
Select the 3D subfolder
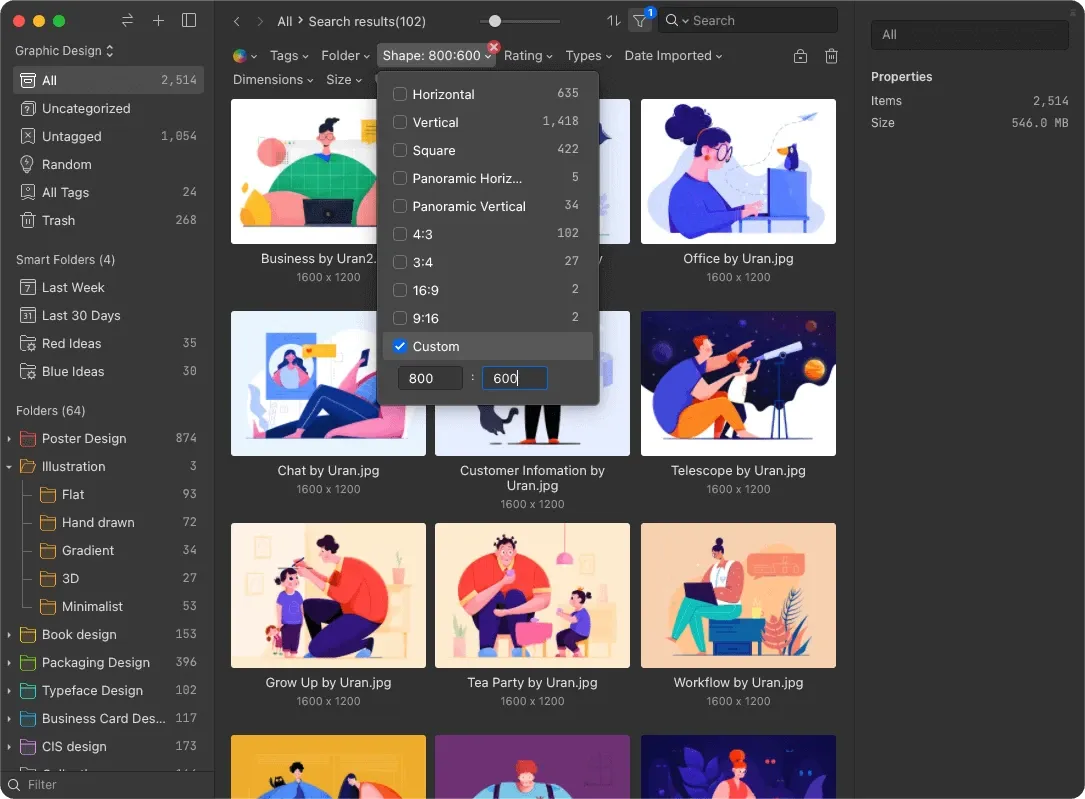point(118,578)
